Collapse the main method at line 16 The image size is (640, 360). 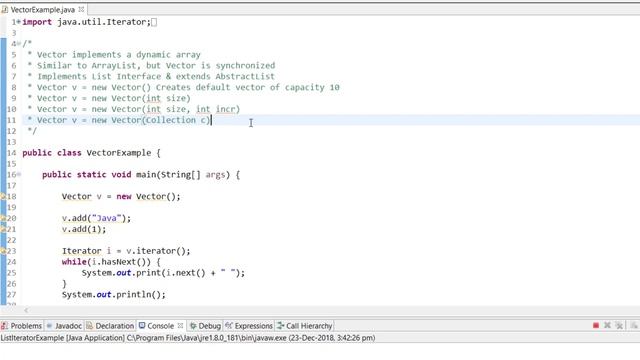pyautogui.click(x=19, y=175)
